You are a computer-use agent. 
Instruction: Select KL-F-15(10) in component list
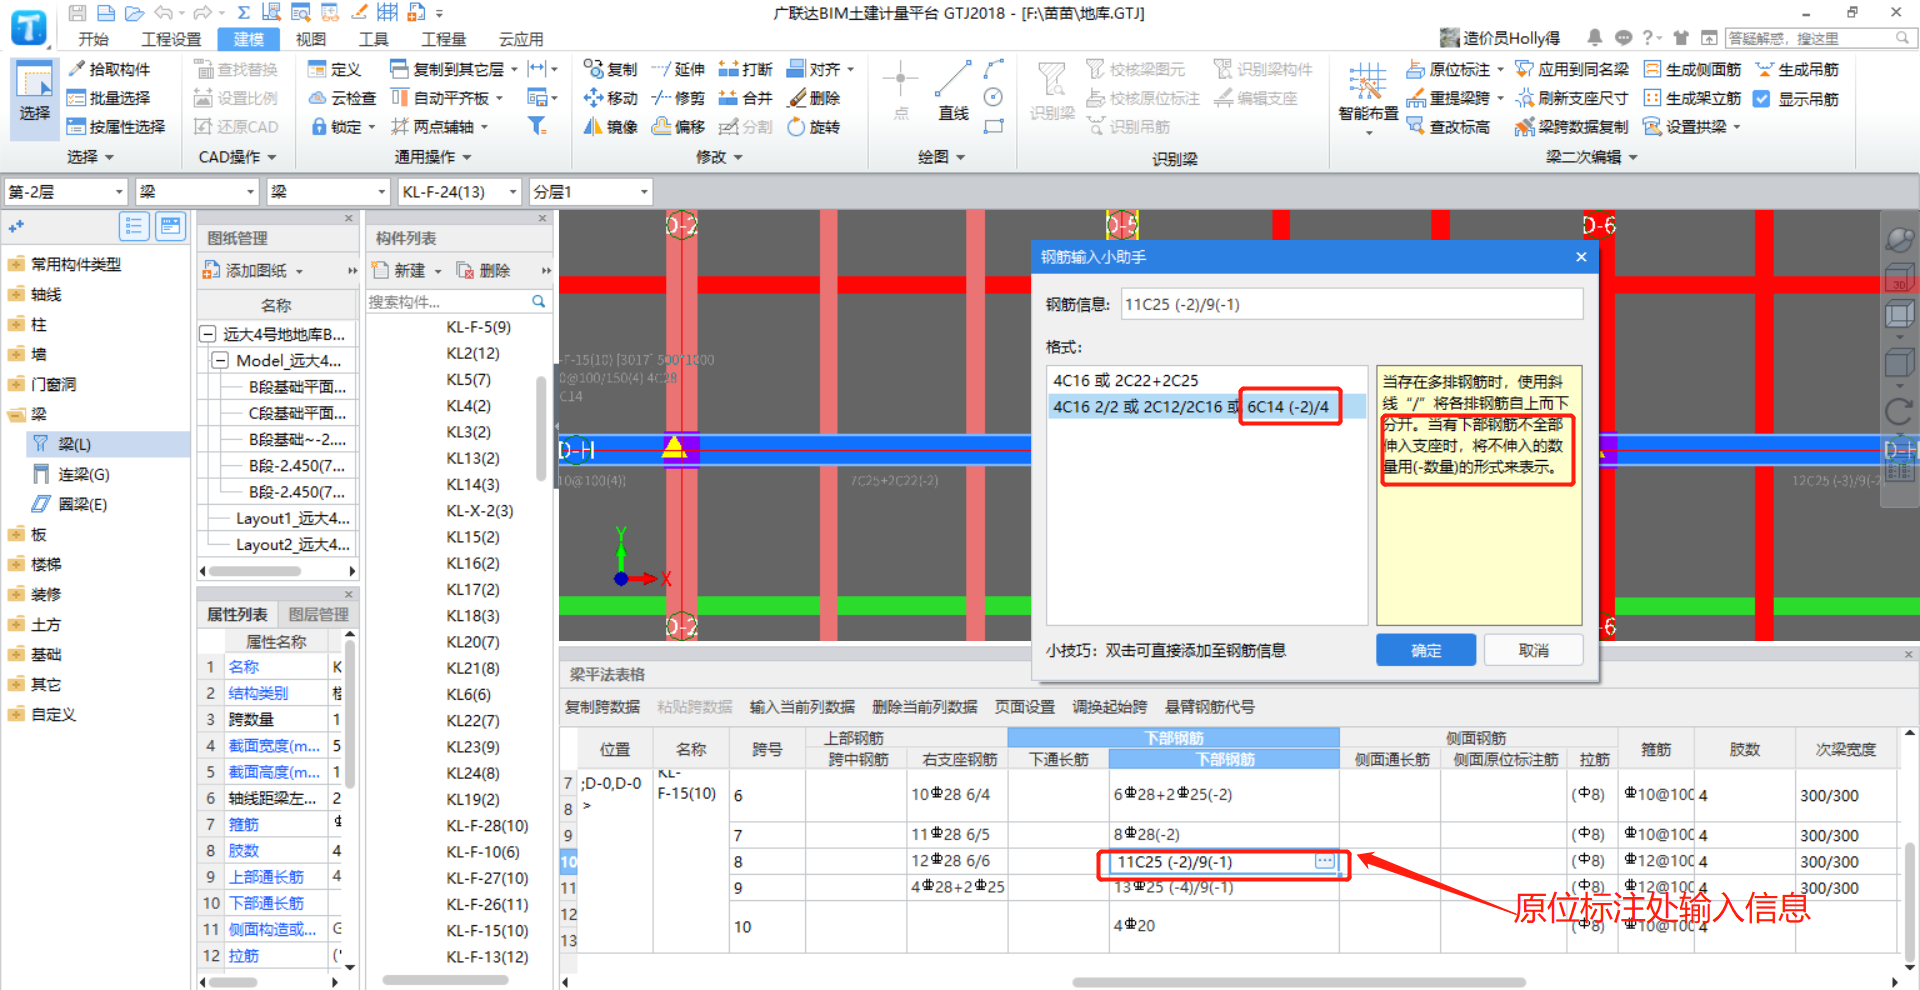point(487,930)
